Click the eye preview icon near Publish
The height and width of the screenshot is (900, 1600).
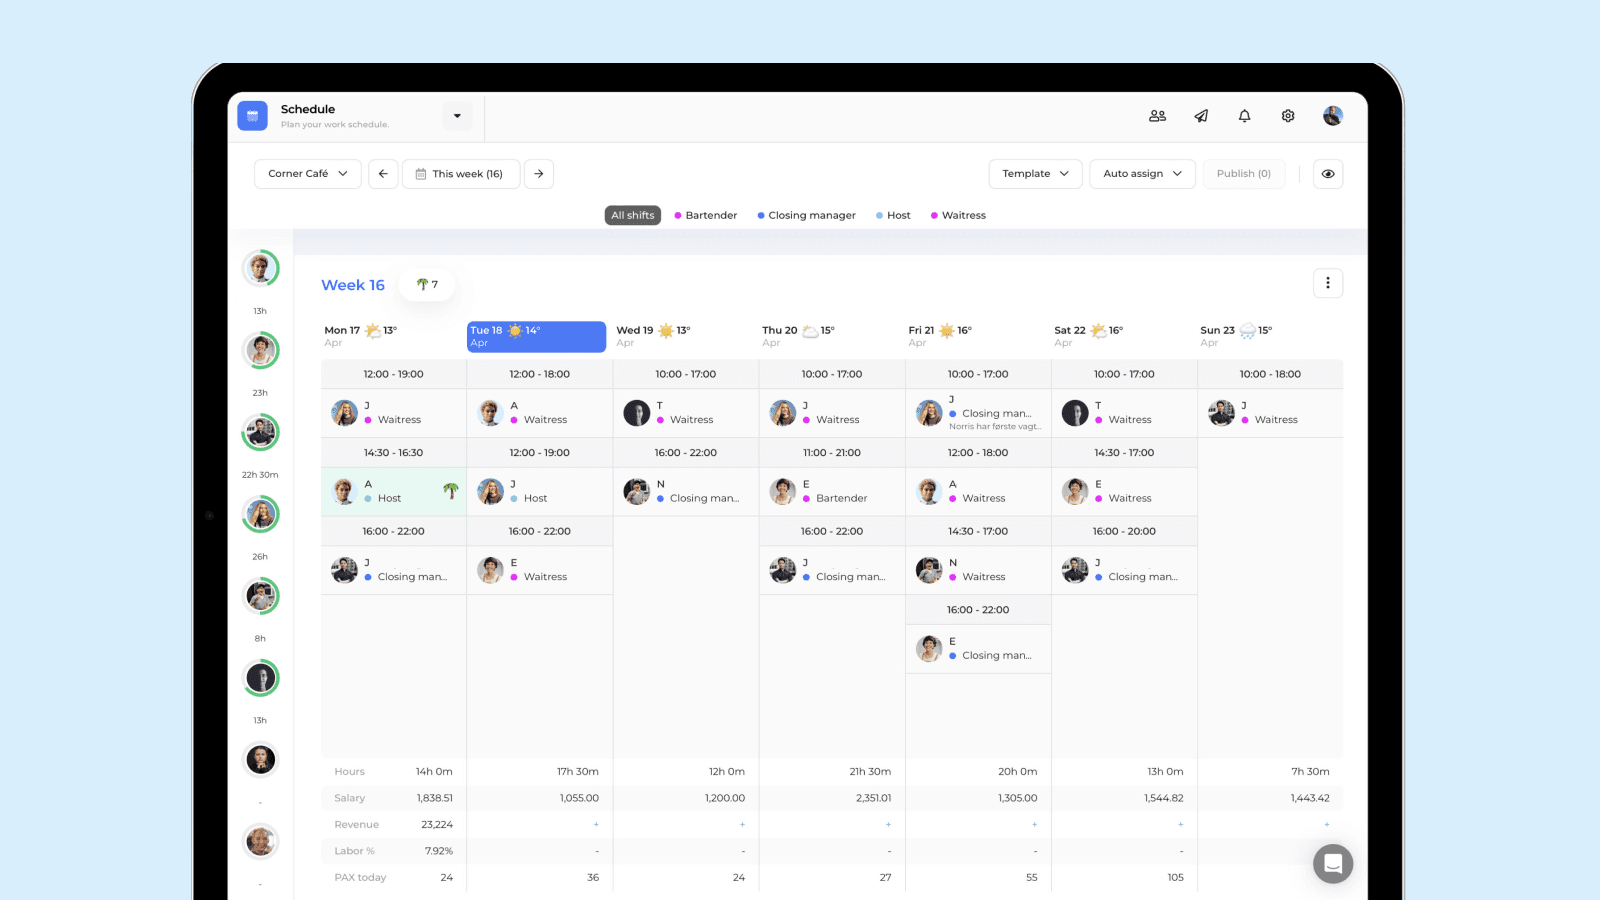click(x=1328, y=173)
